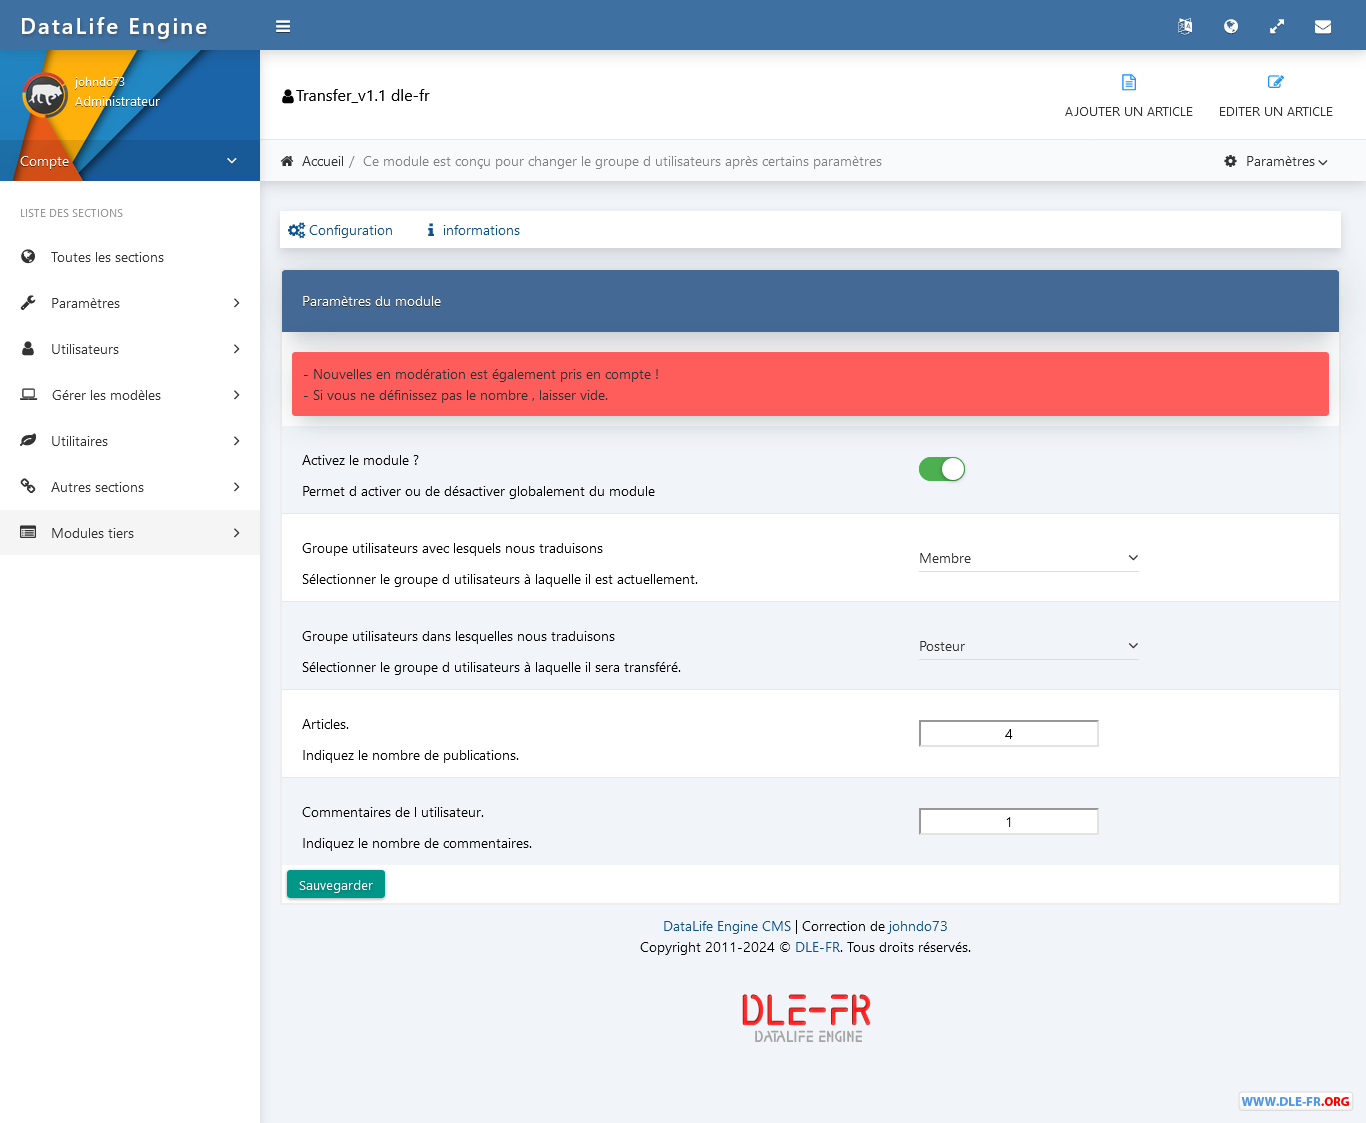Expand Modules tiers chevron
The width and height of the screenshot is (1366, 1123).
[x=237, y=533]
